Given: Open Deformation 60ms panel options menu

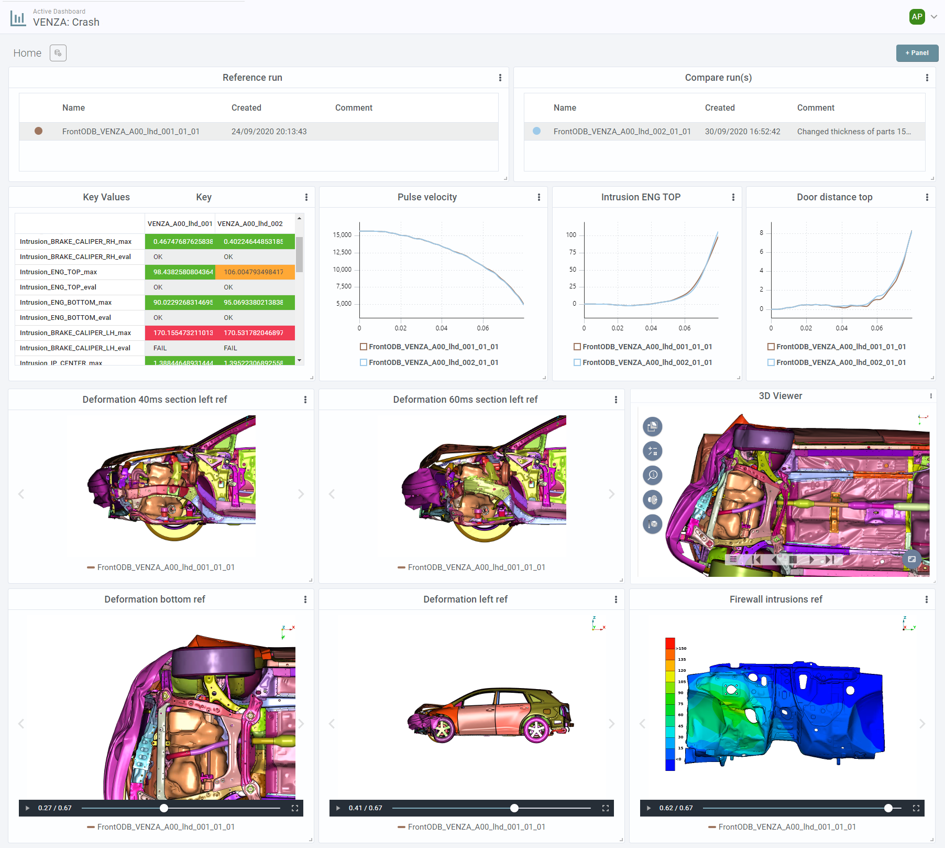Looking at the screenshot, I should [615, 400].
